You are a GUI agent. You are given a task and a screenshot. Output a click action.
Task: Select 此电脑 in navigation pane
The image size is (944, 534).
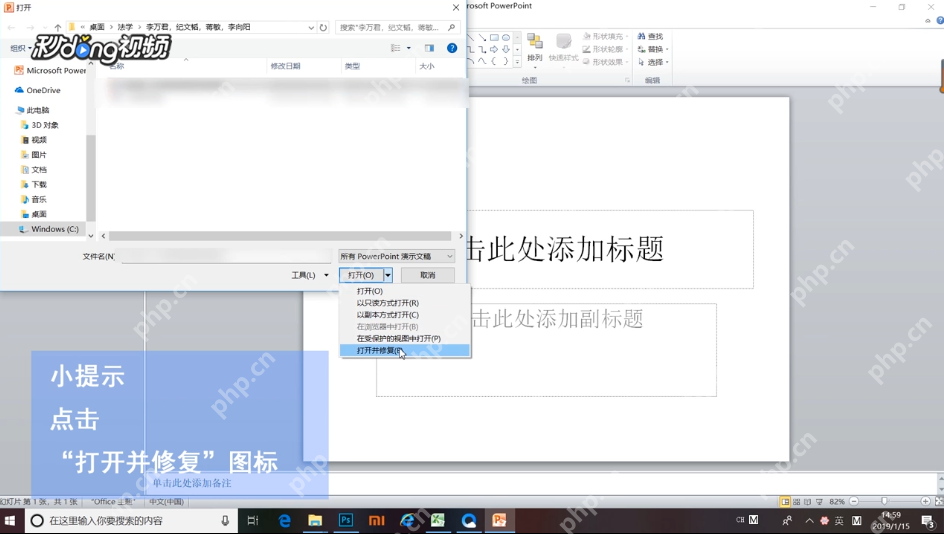[33, 110]
